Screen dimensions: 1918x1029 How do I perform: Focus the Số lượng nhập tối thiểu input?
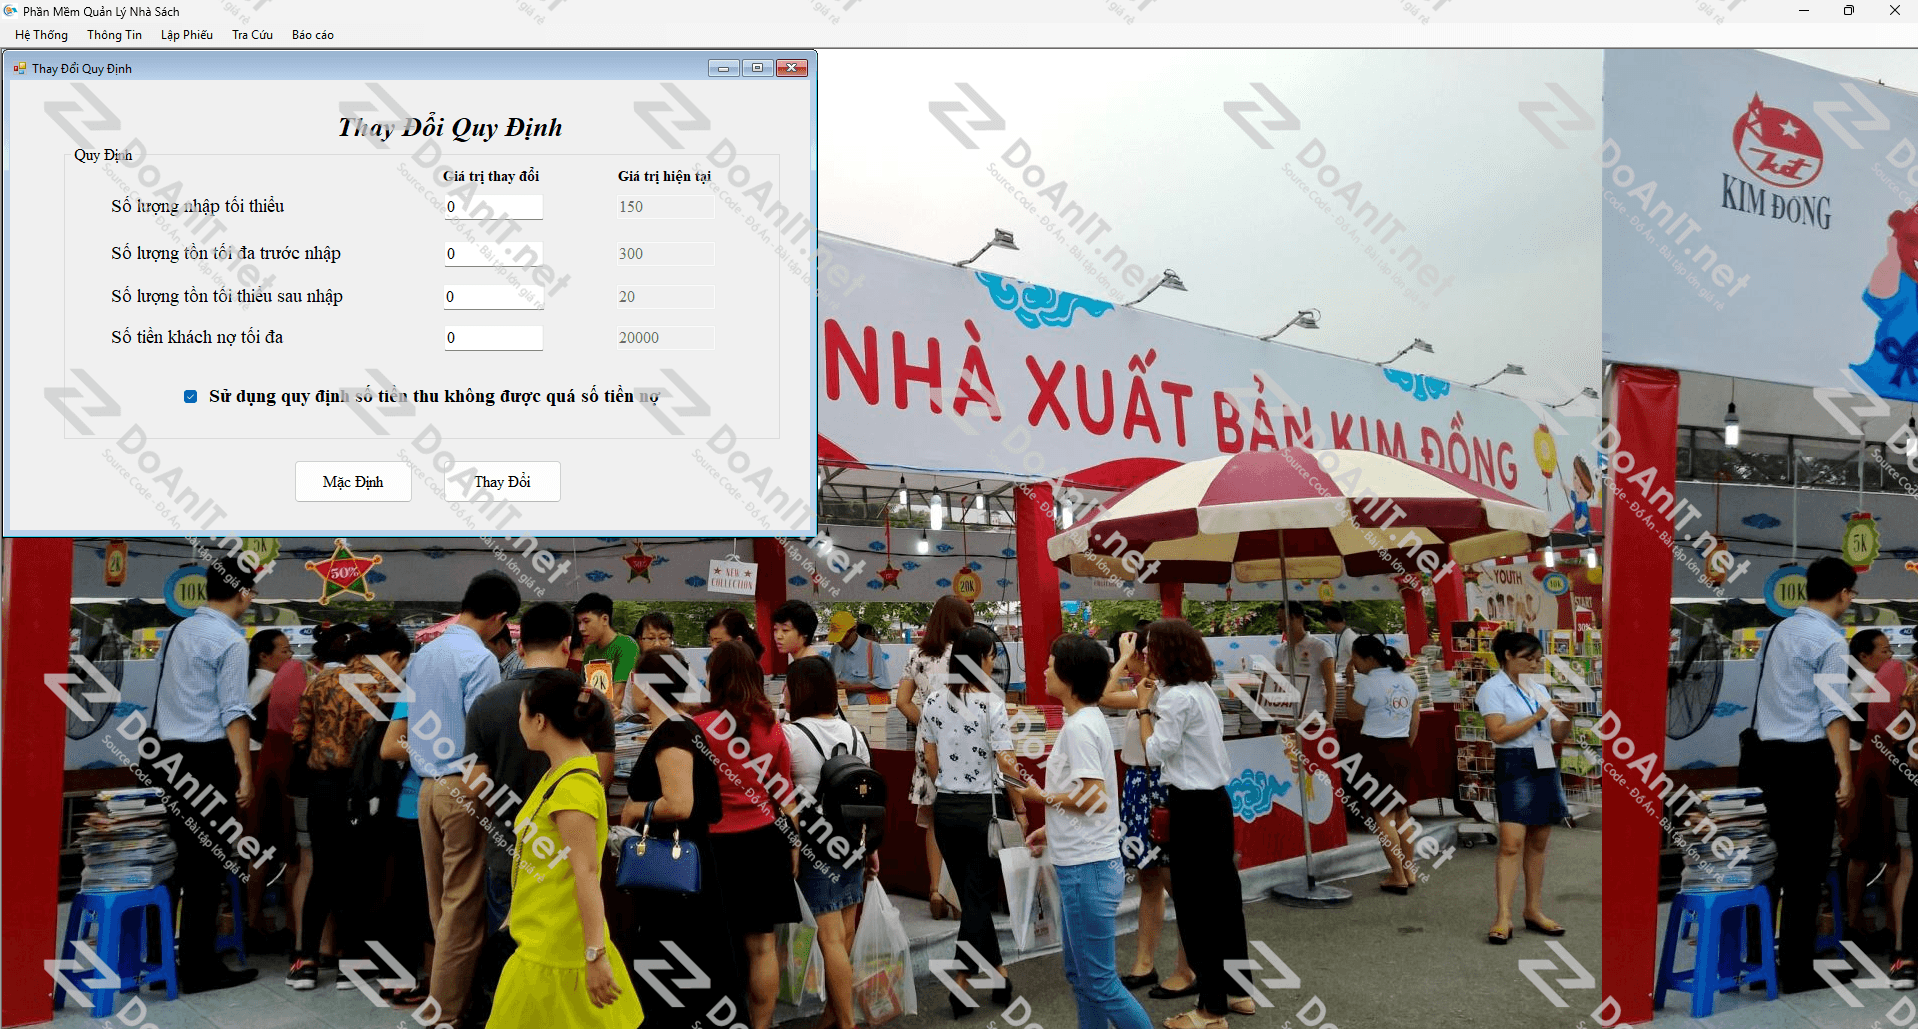point(494,207)
